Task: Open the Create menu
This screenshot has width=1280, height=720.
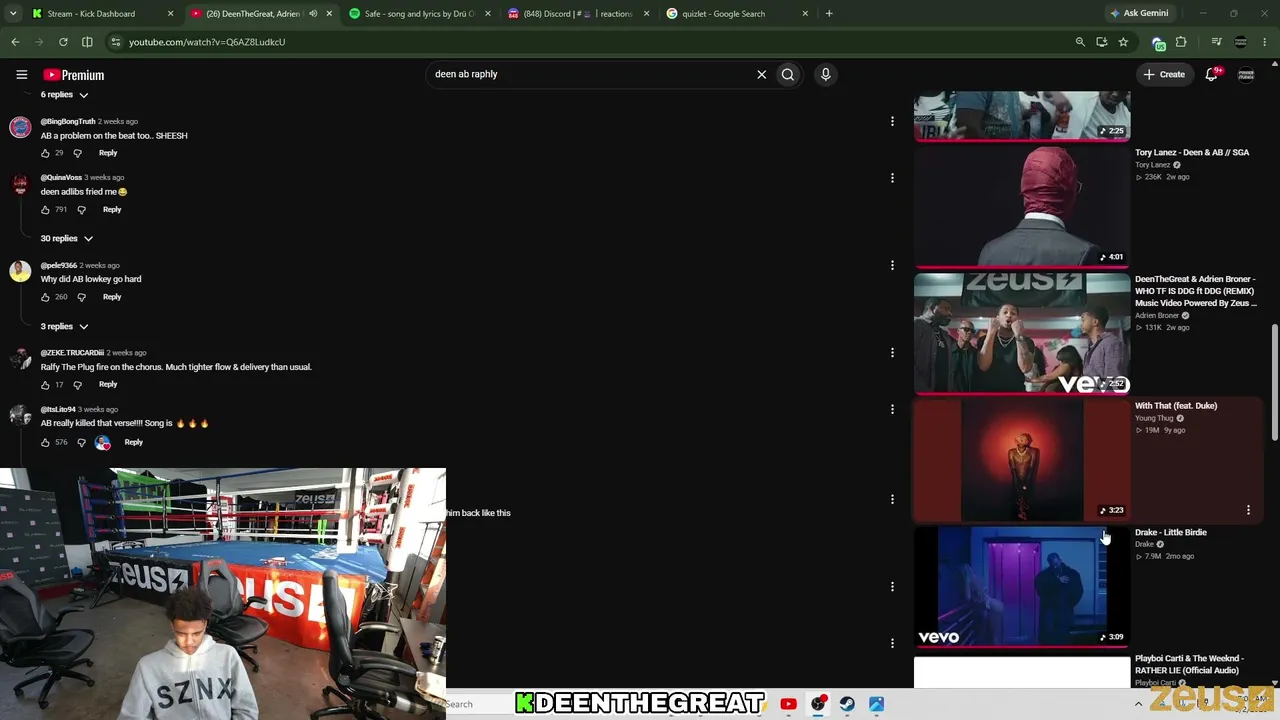Action: click(x=1164, y=74)
